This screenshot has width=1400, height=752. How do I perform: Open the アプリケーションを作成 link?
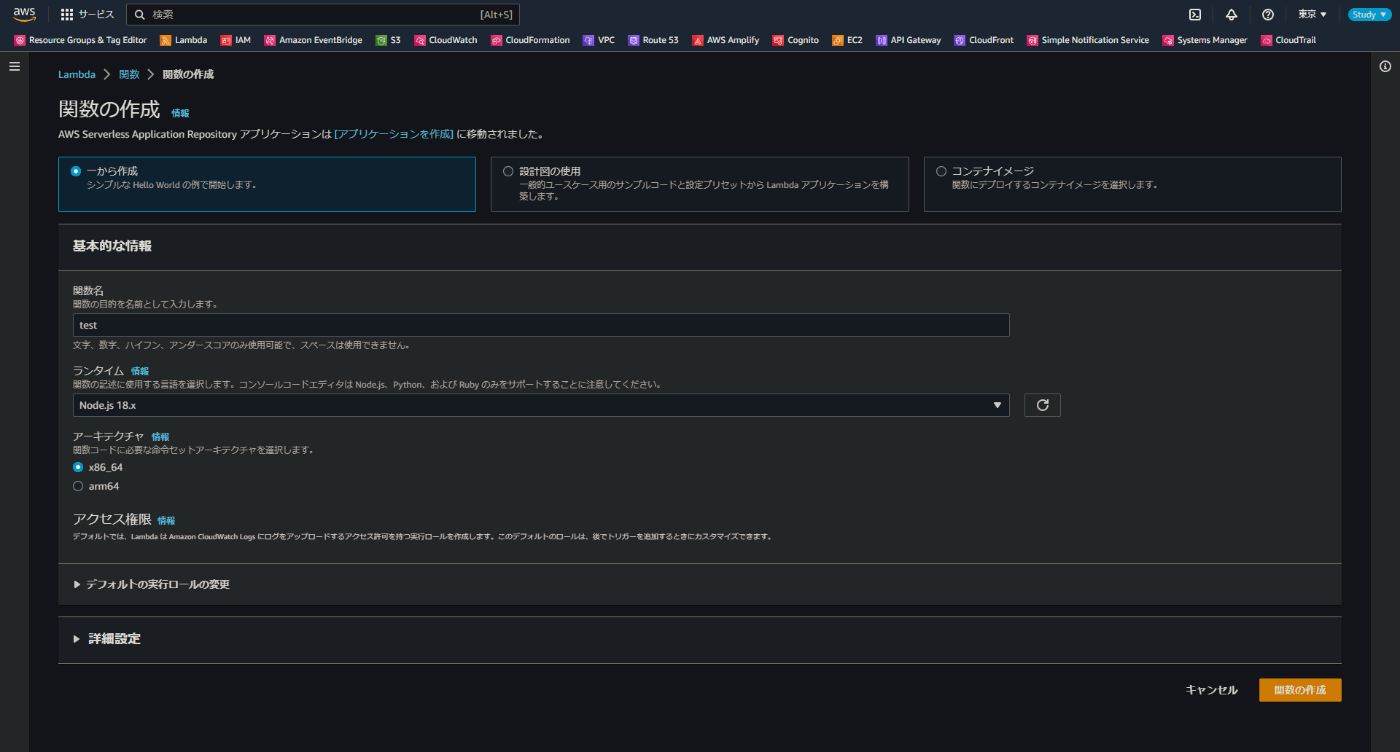point(394,133)
